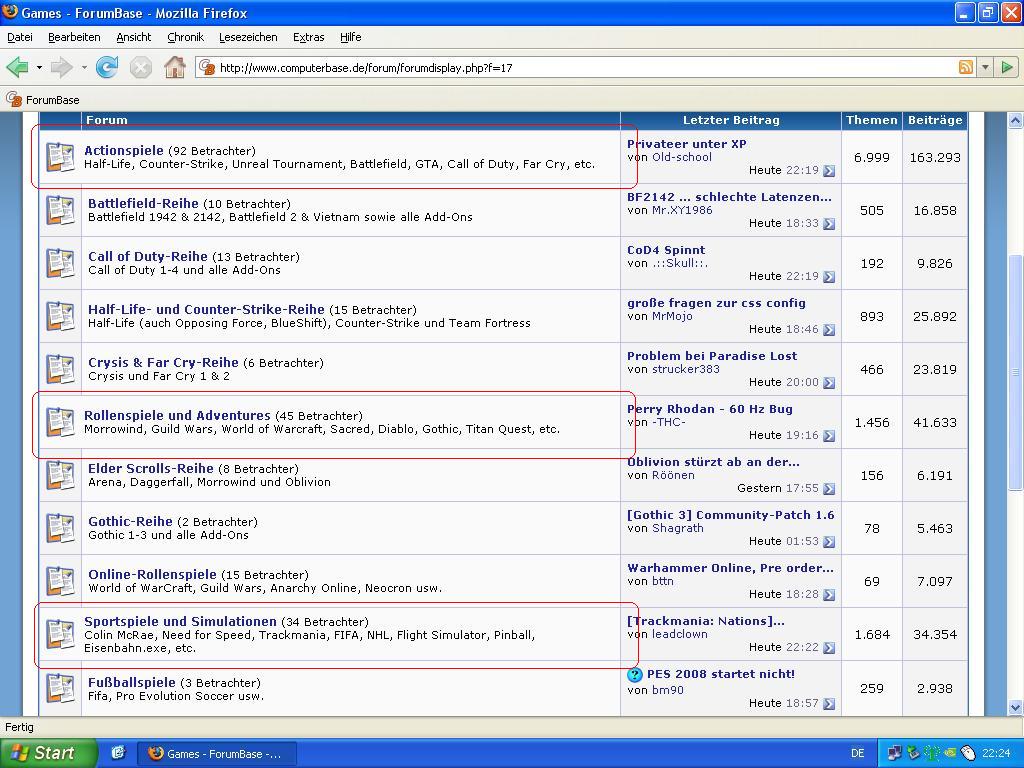Click the Fußballspiele forum icon
The image size is (1024, 768).
tap(60, 688)
